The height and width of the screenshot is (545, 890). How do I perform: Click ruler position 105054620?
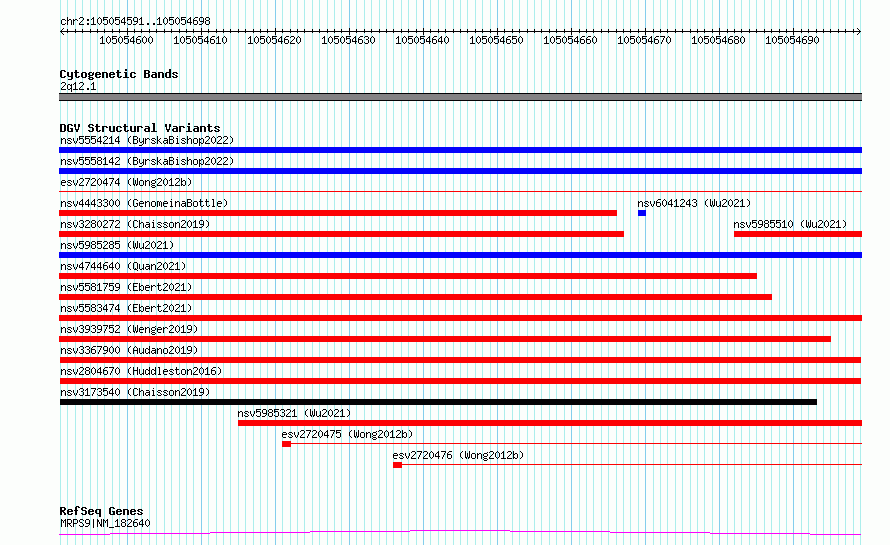coord(274,40)
